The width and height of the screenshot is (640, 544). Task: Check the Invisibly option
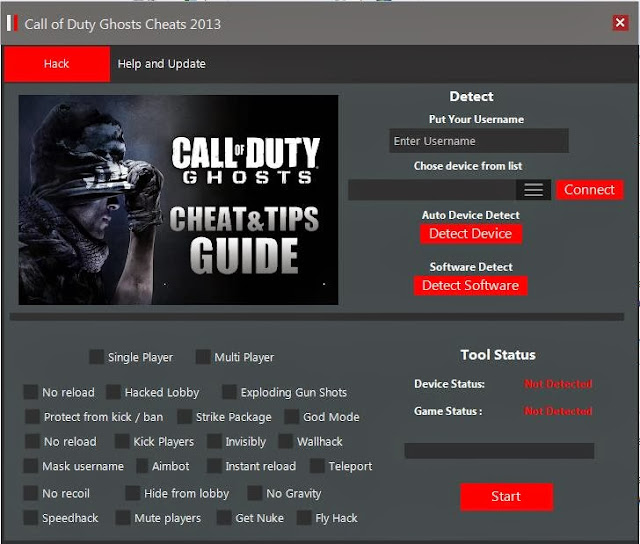(214, 441)
